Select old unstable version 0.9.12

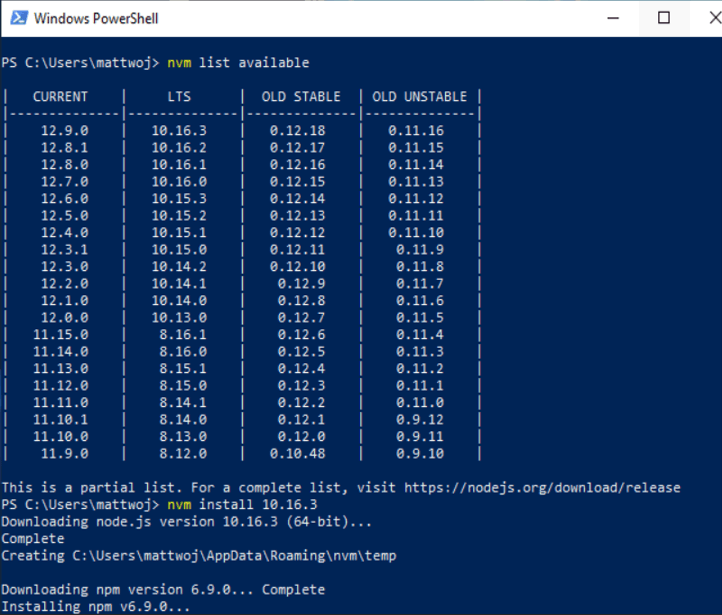pos(420,420)
